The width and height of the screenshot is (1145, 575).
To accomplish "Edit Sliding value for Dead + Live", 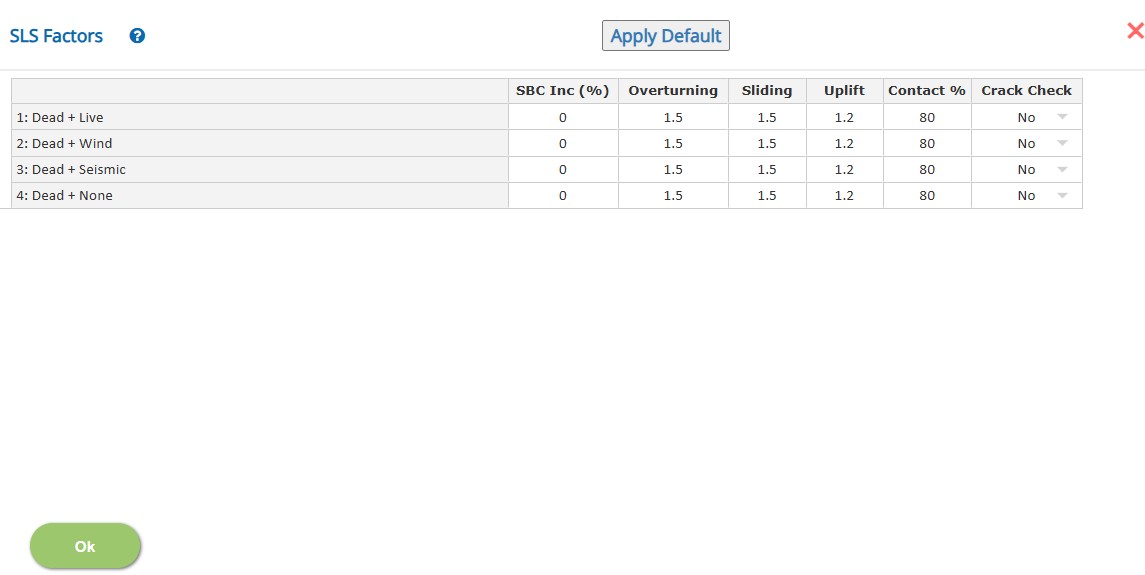I will (767, 117).
